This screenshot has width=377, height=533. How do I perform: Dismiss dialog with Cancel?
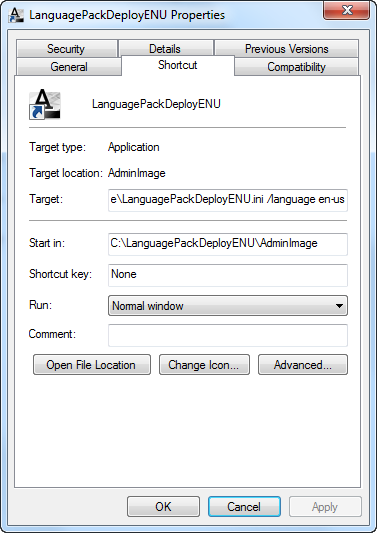[x=244, y=506]
